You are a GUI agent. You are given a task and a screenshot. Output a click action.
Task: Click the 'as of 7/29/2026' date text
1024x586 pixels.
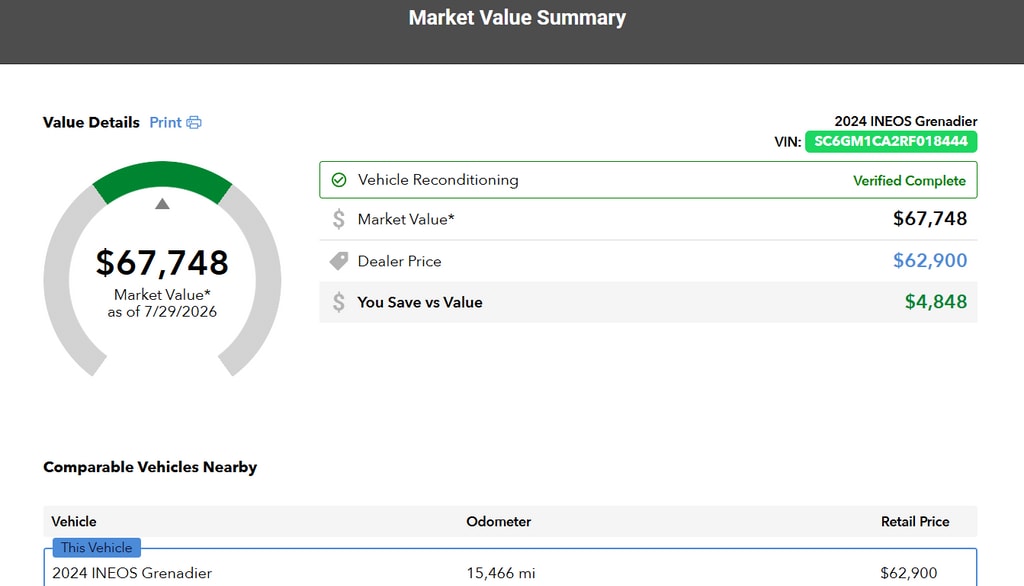click(x=162, y=312)
